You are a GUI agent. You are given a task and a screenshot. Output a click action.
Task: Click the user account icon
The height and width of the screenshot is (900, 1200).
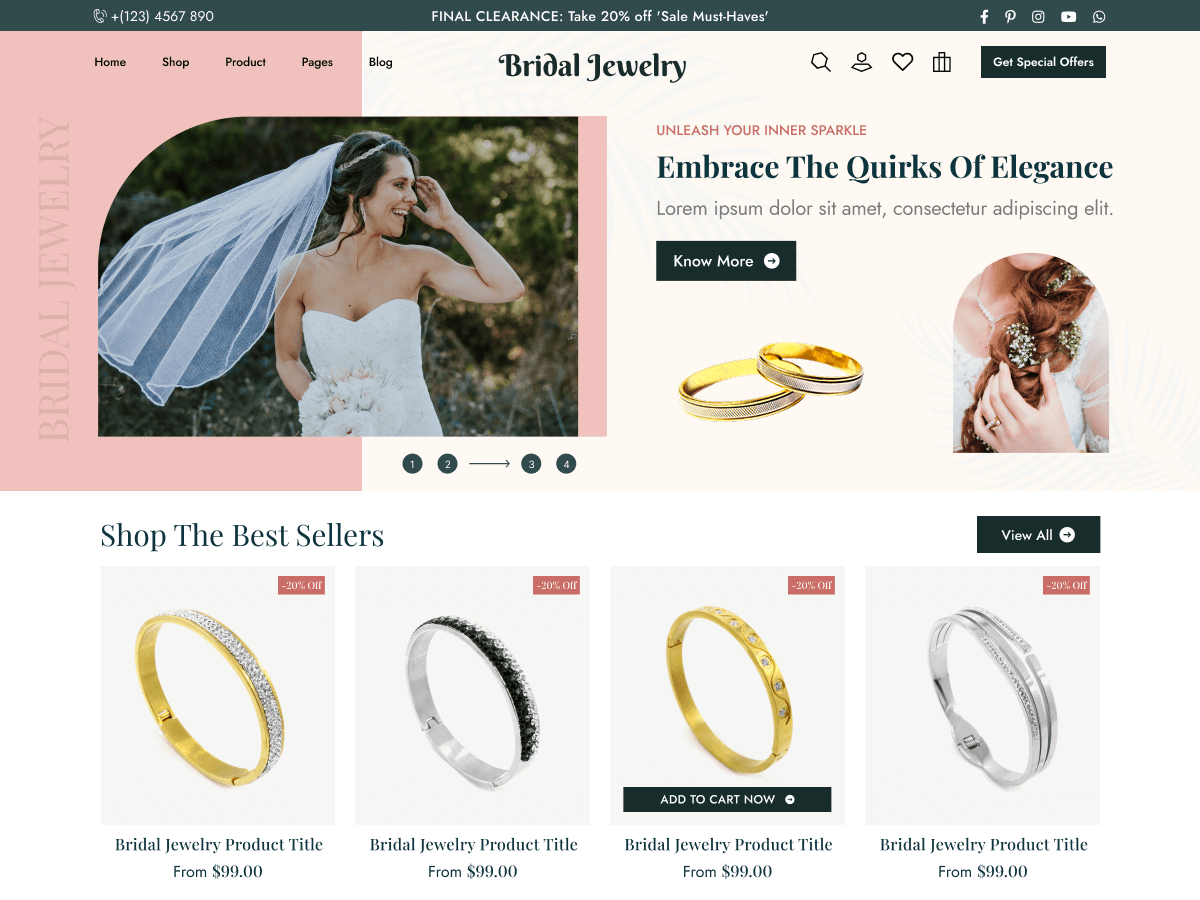point(862,62)
